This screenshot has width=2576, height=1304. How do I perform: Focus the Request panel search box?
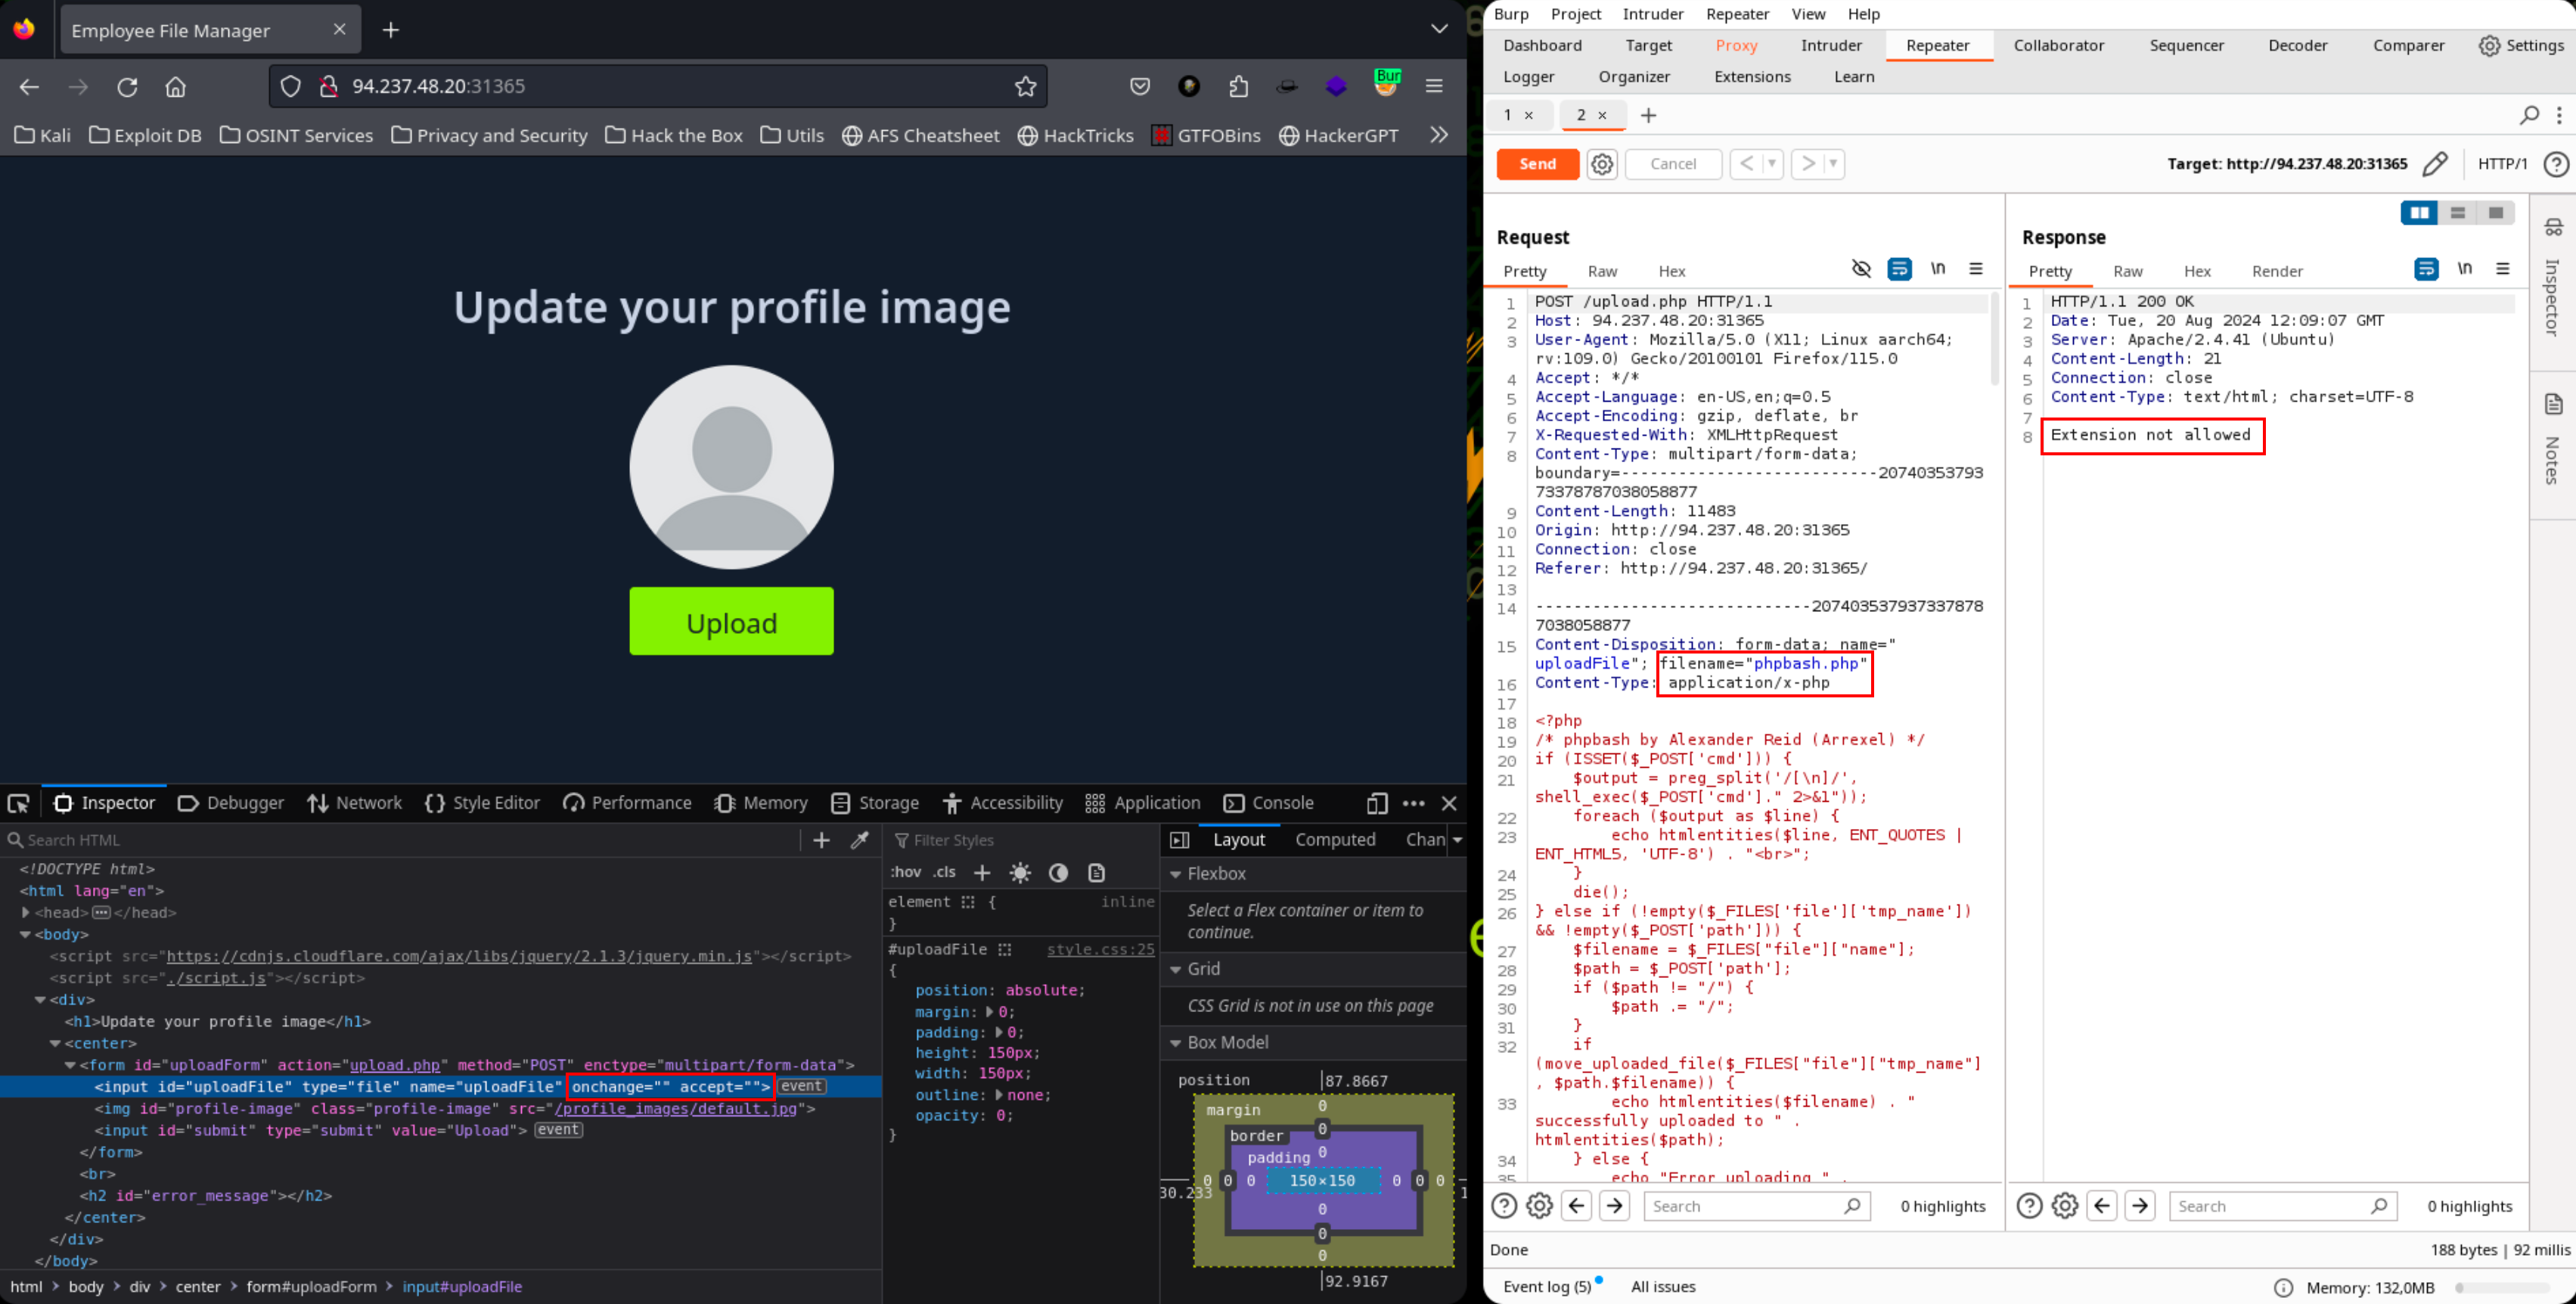point(1756,1206)
